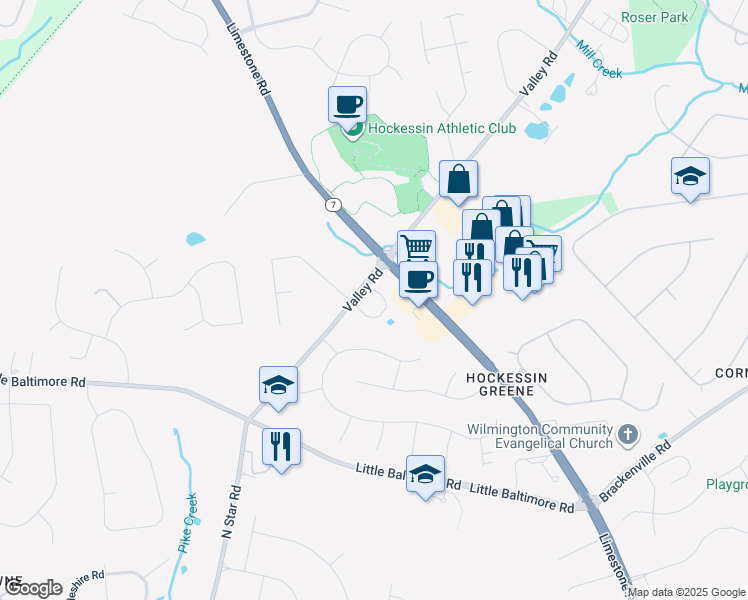Click the restaurant marker near N Star Rd

pos(281,450)
